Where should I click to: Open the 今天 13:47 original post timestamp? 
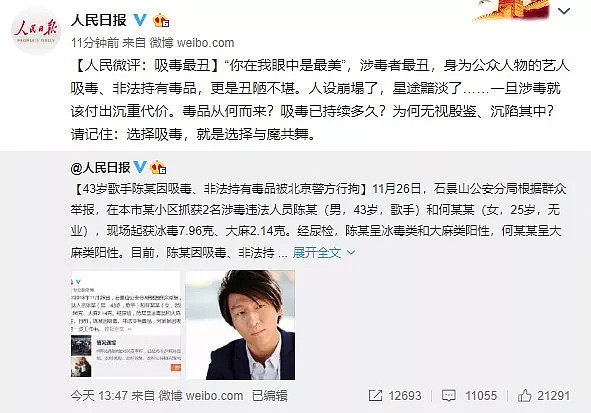[99, 396]
